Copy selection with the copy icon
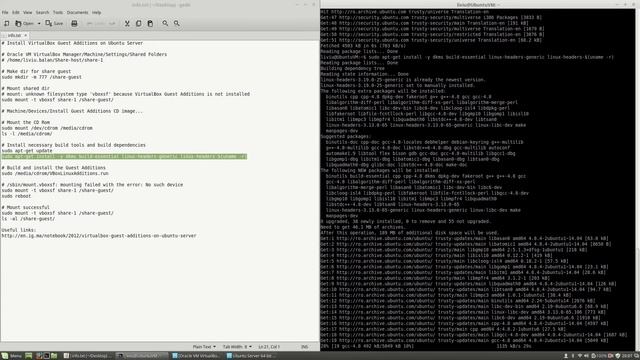This screenshot has width=640, height=360. click(x=138, y=24)
